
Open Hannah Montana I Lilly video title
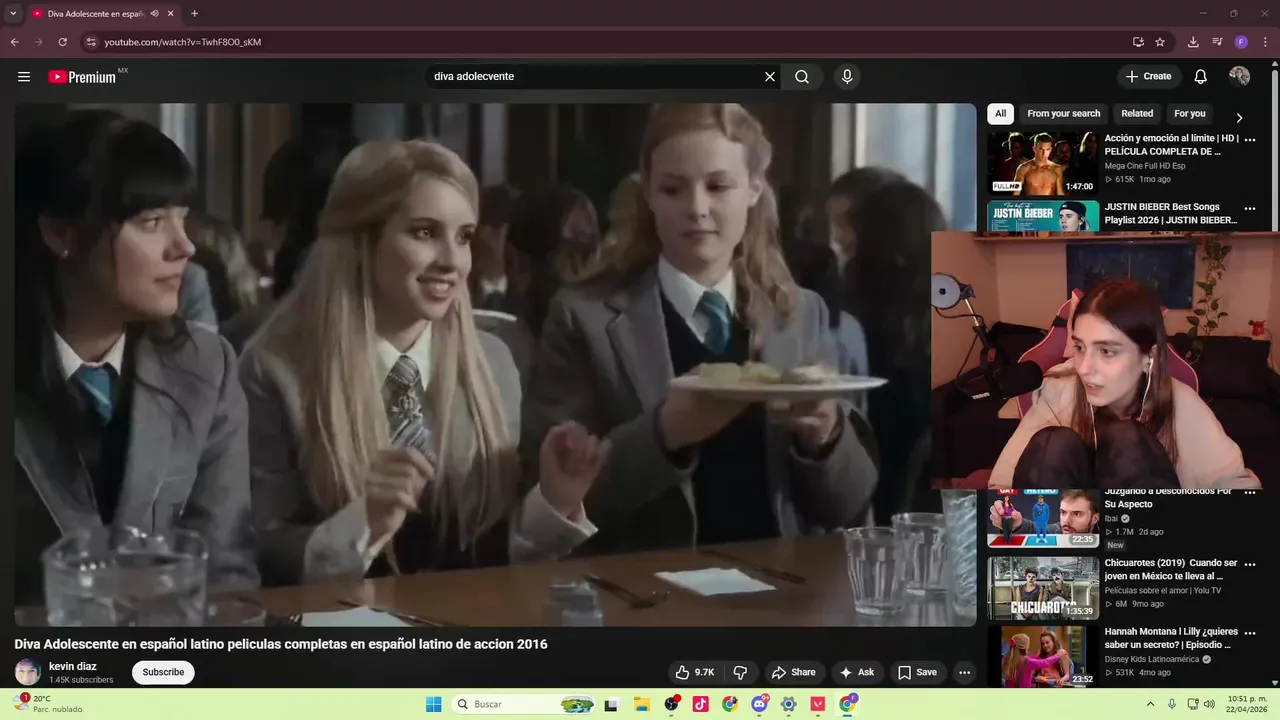[x=1171, y=638]
